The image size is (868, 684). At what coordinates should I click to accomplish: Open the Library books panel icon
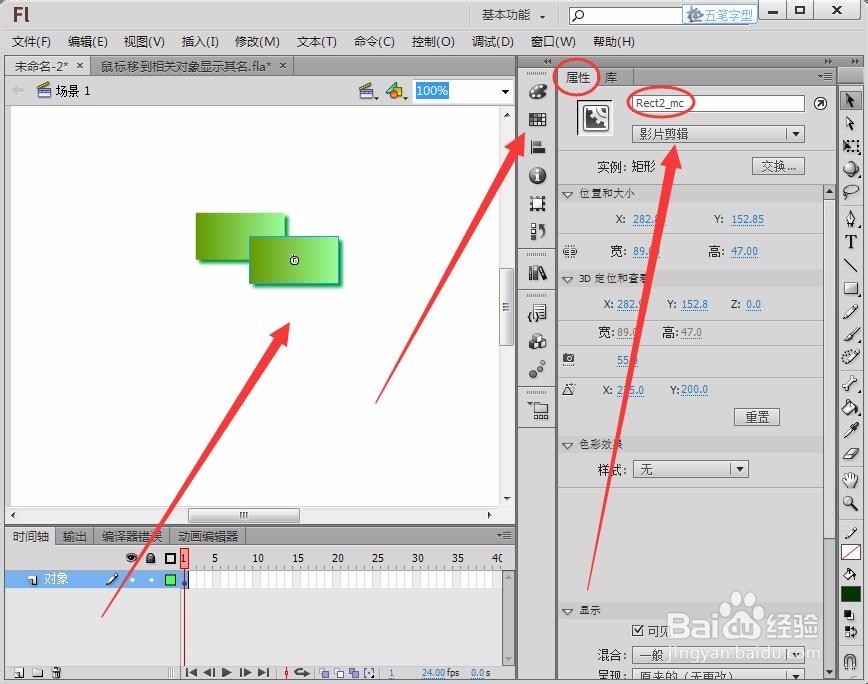[x=537, y=273]
